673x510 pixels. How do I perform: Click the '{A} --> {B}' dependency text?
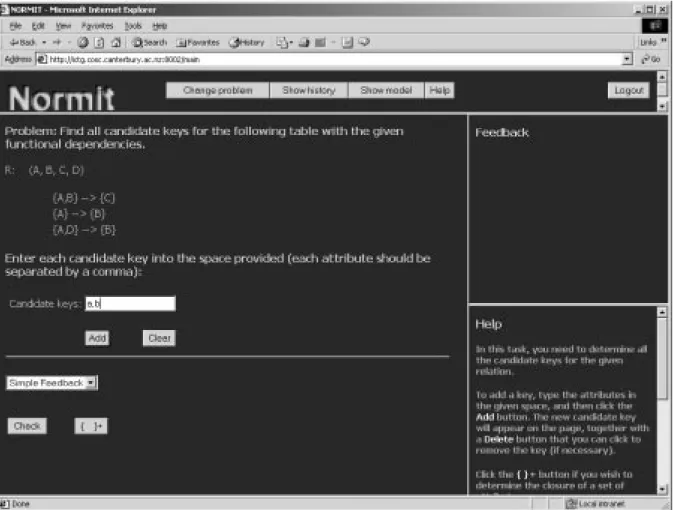click(x=79, y=214)
